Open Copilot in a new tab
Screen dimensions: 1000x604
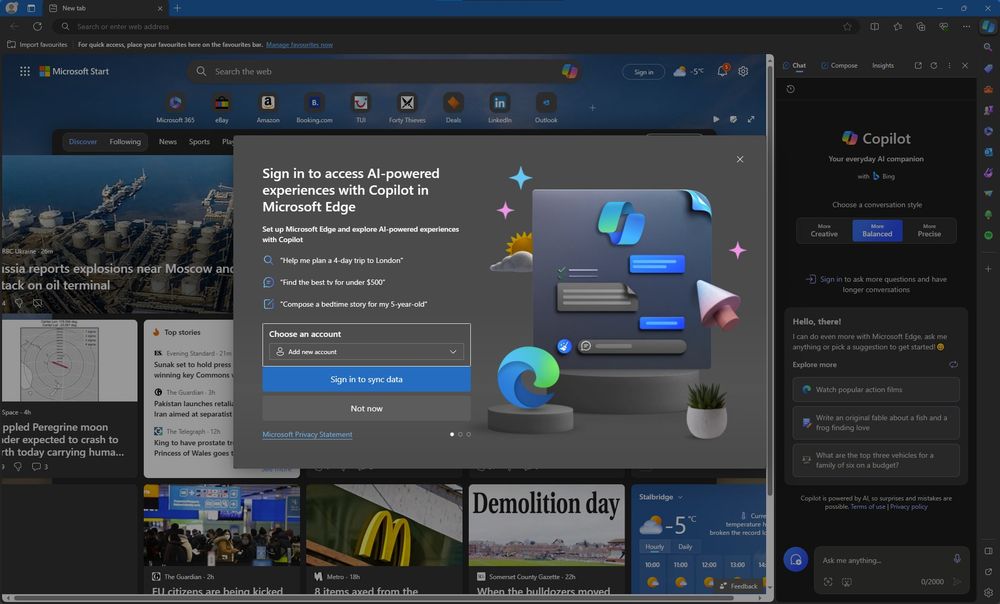[918, 66]
